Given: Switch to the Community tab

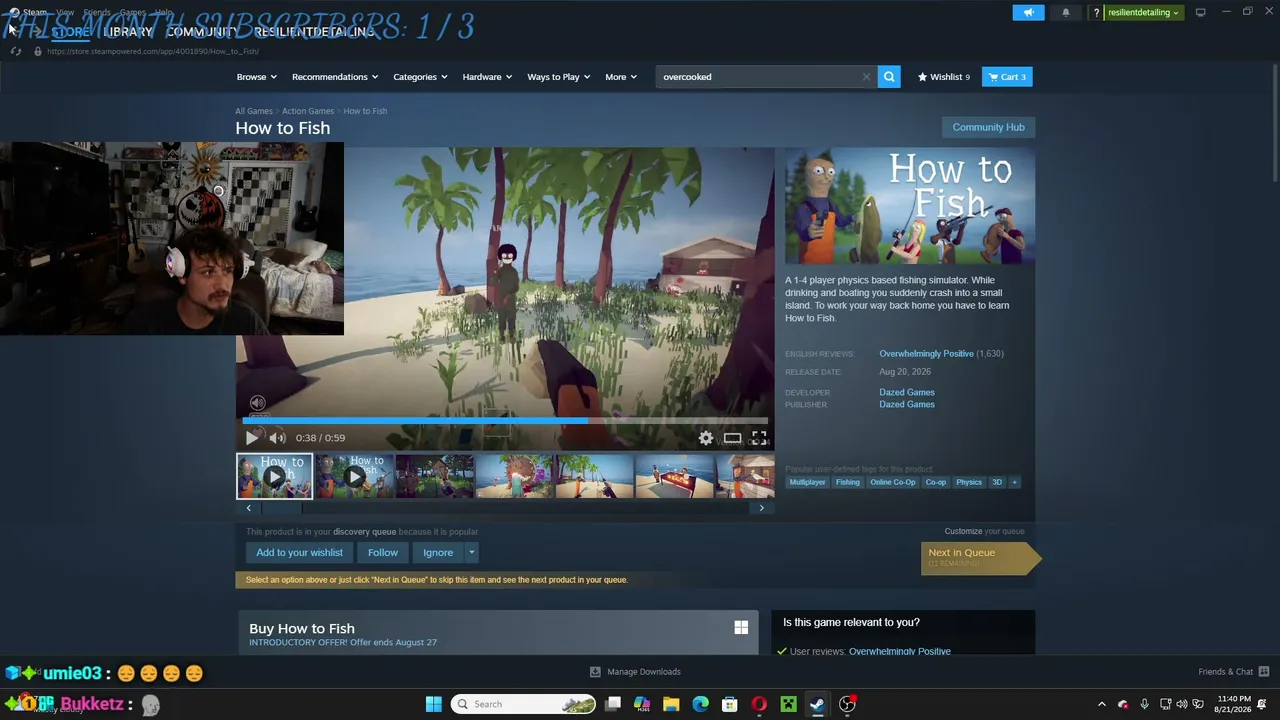Looking at the screenshot, I should (x=202, y=32).
